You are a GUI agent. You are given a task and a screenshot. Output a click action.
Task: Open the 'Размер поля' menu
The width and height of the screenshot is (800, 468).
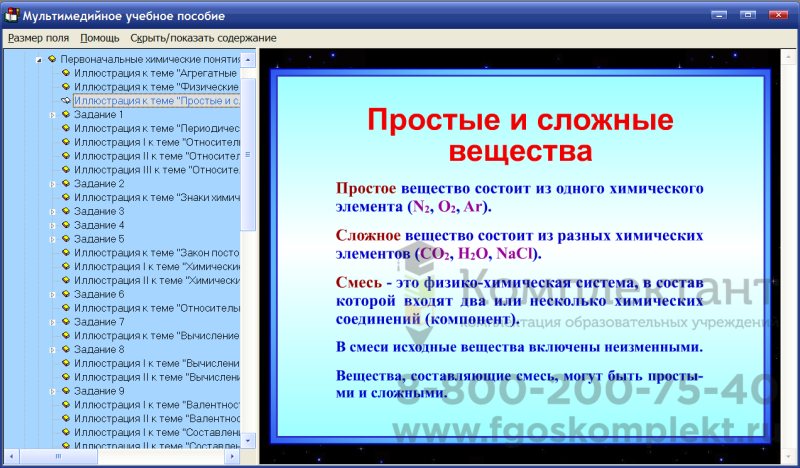38,38
